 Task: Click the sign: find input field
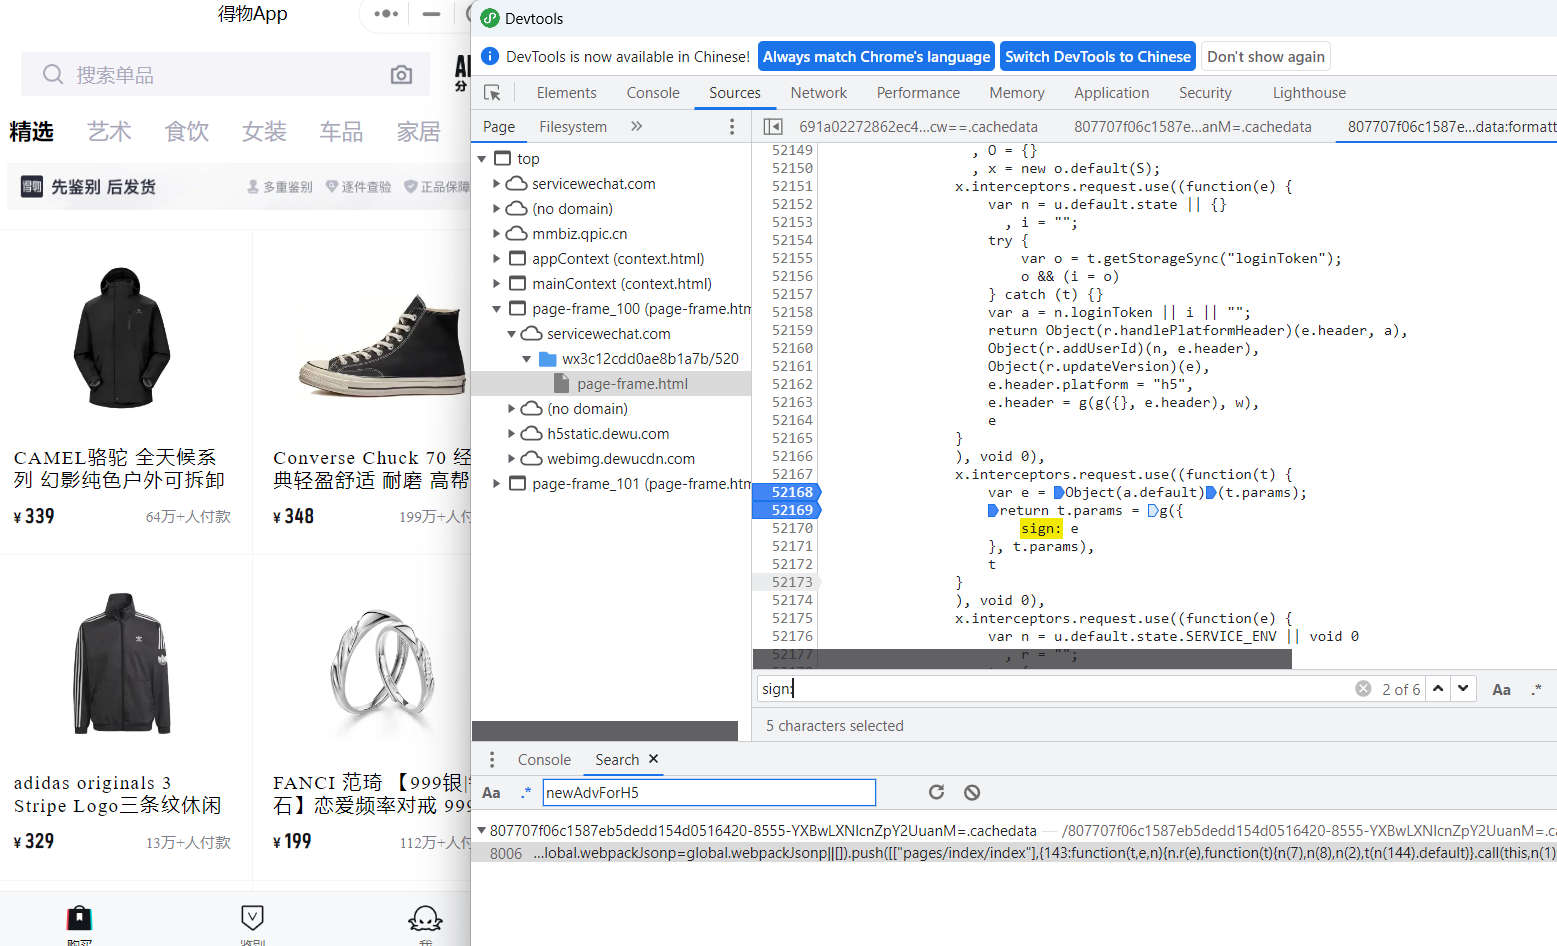pos(1054,689)
